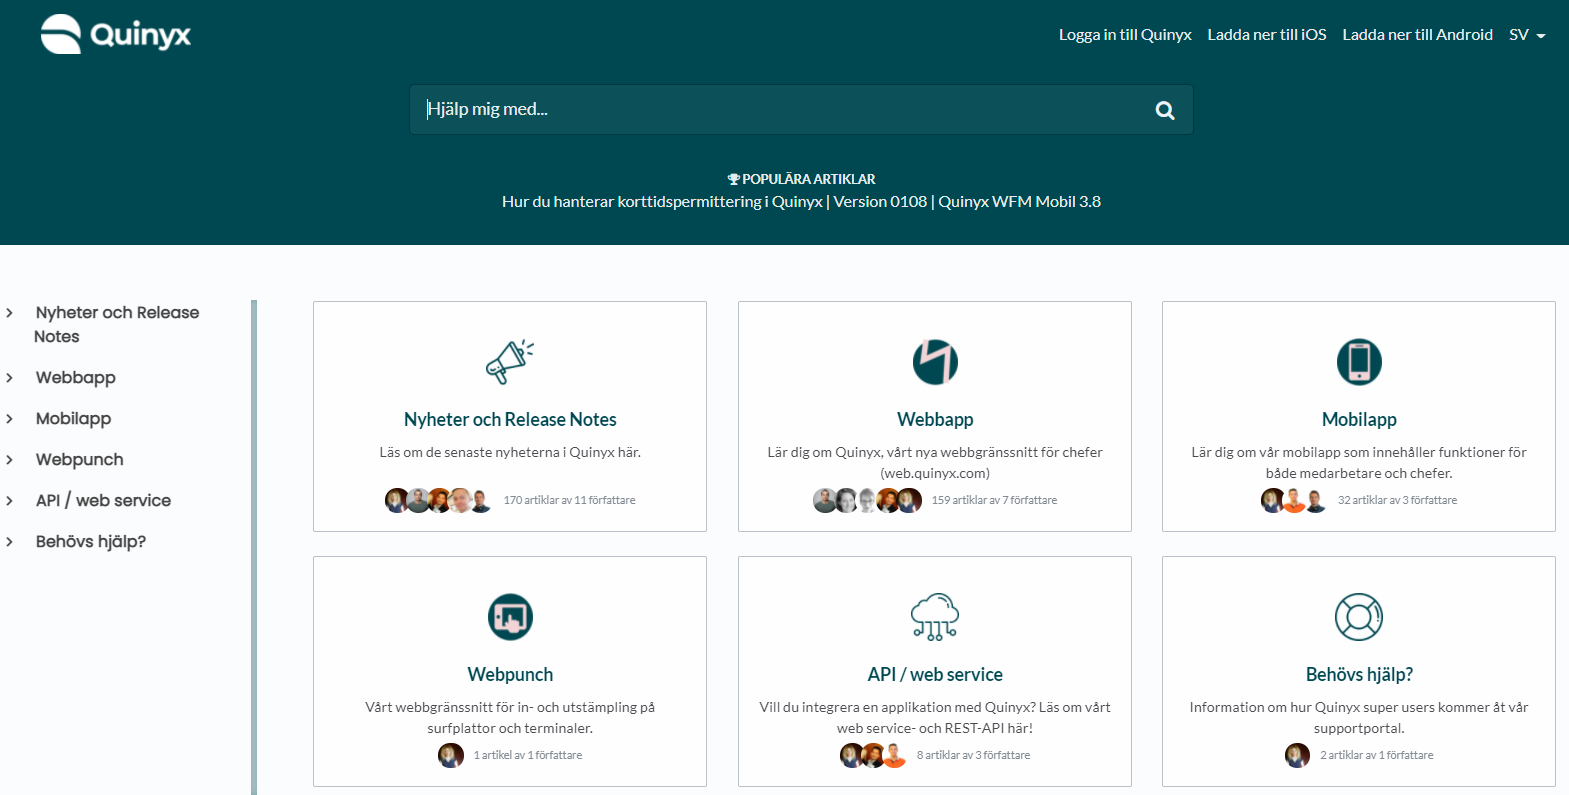Click the Webpunch tablet icon

510,617
